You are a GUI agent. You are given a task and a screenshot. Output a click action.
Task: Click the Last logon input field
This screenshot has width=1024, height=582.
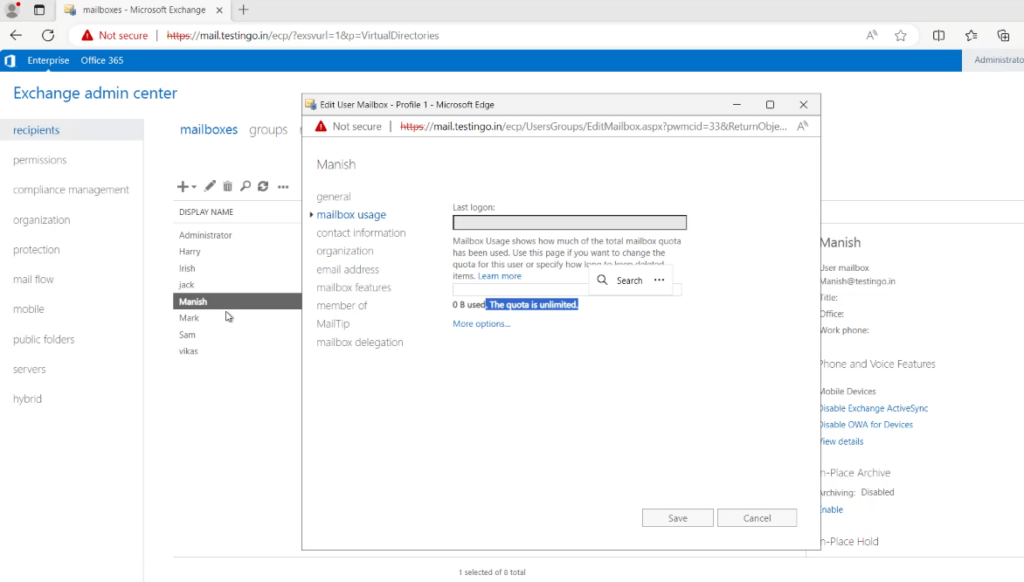(x=569, y=221)
